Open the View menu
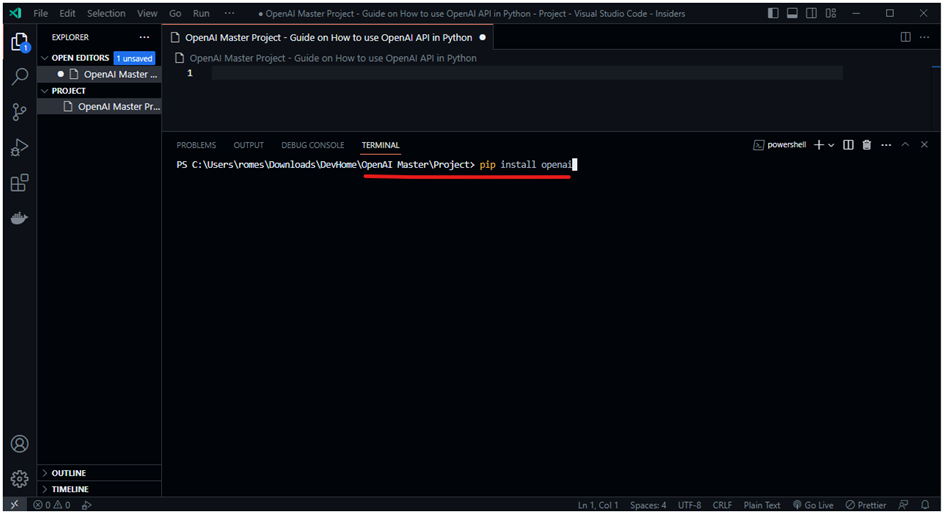 coord(147,13)
